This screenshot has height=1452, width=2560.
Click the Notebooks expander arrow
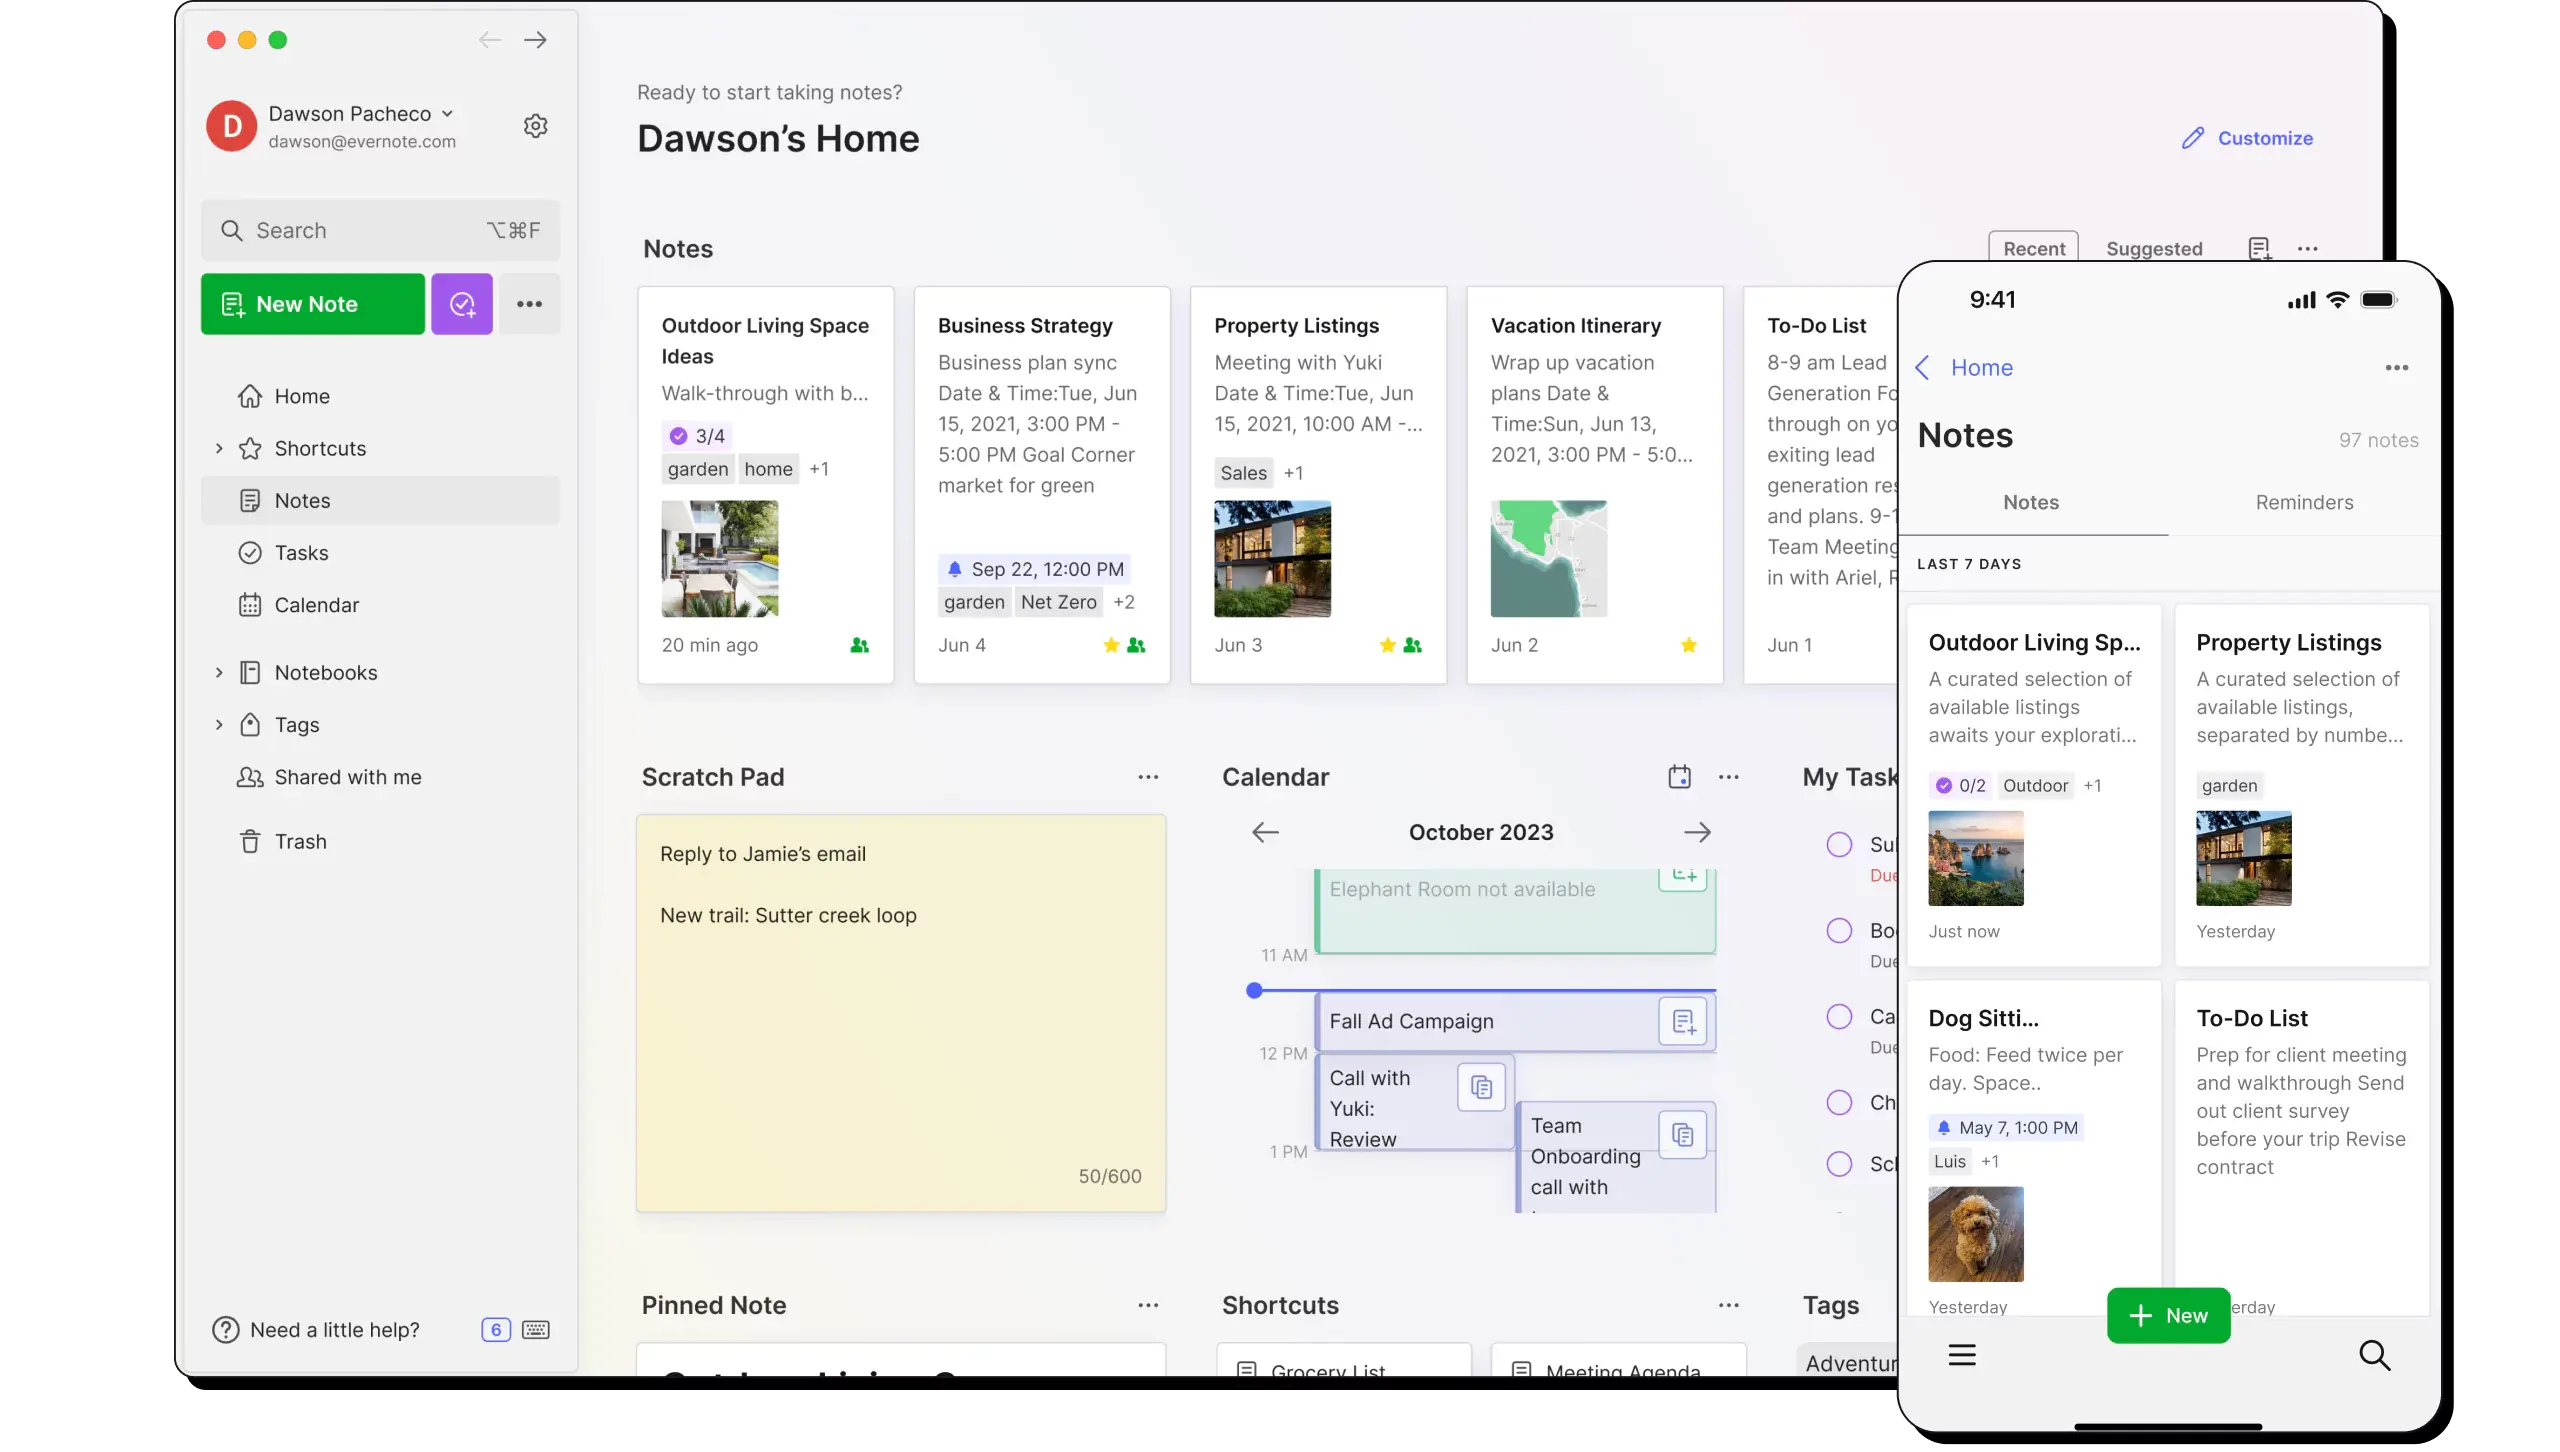218,672
